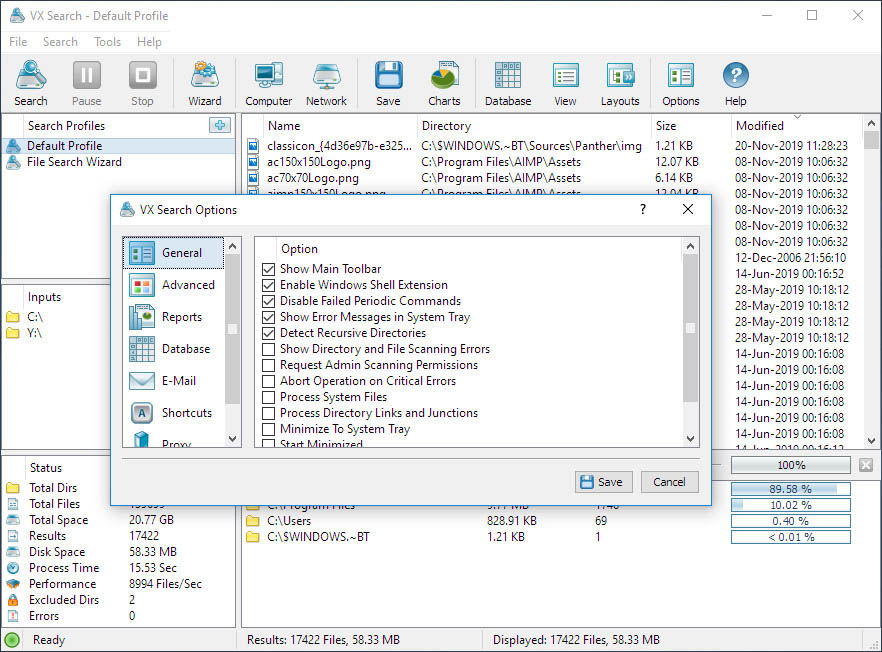The width and height of the screenshot is (882, 652).
Task: Toggle Disable Failed Periodic Commands
Action: tap(268, 301)
